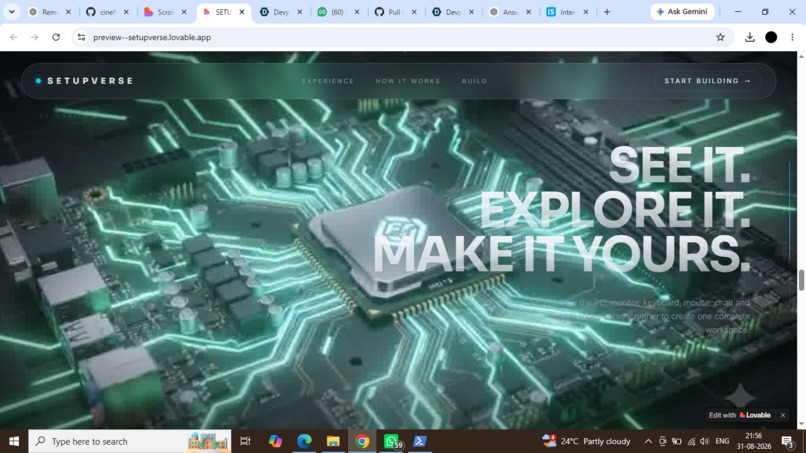Focus the address bar URL
Image resolution: width=806 pixels, height=453 pixels.
click(x=152, y=37)
